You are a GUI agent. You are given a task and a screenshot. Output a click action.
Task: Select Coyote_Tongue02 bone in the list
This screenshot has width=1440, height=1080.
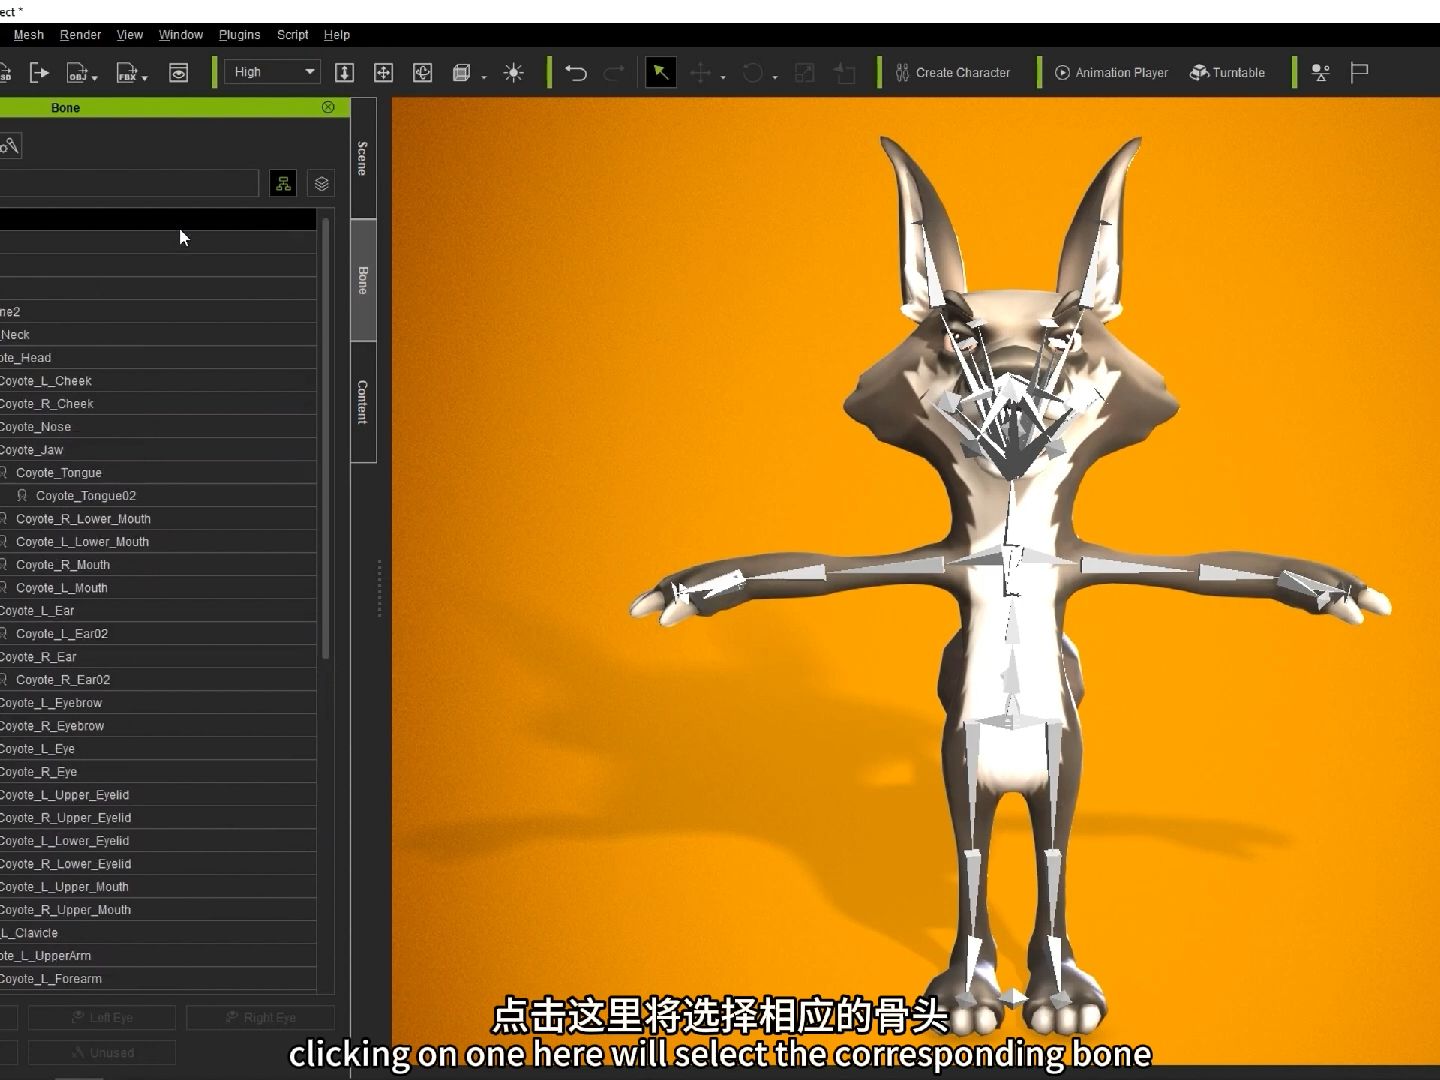pyautogui.click(x=86, y=496)
